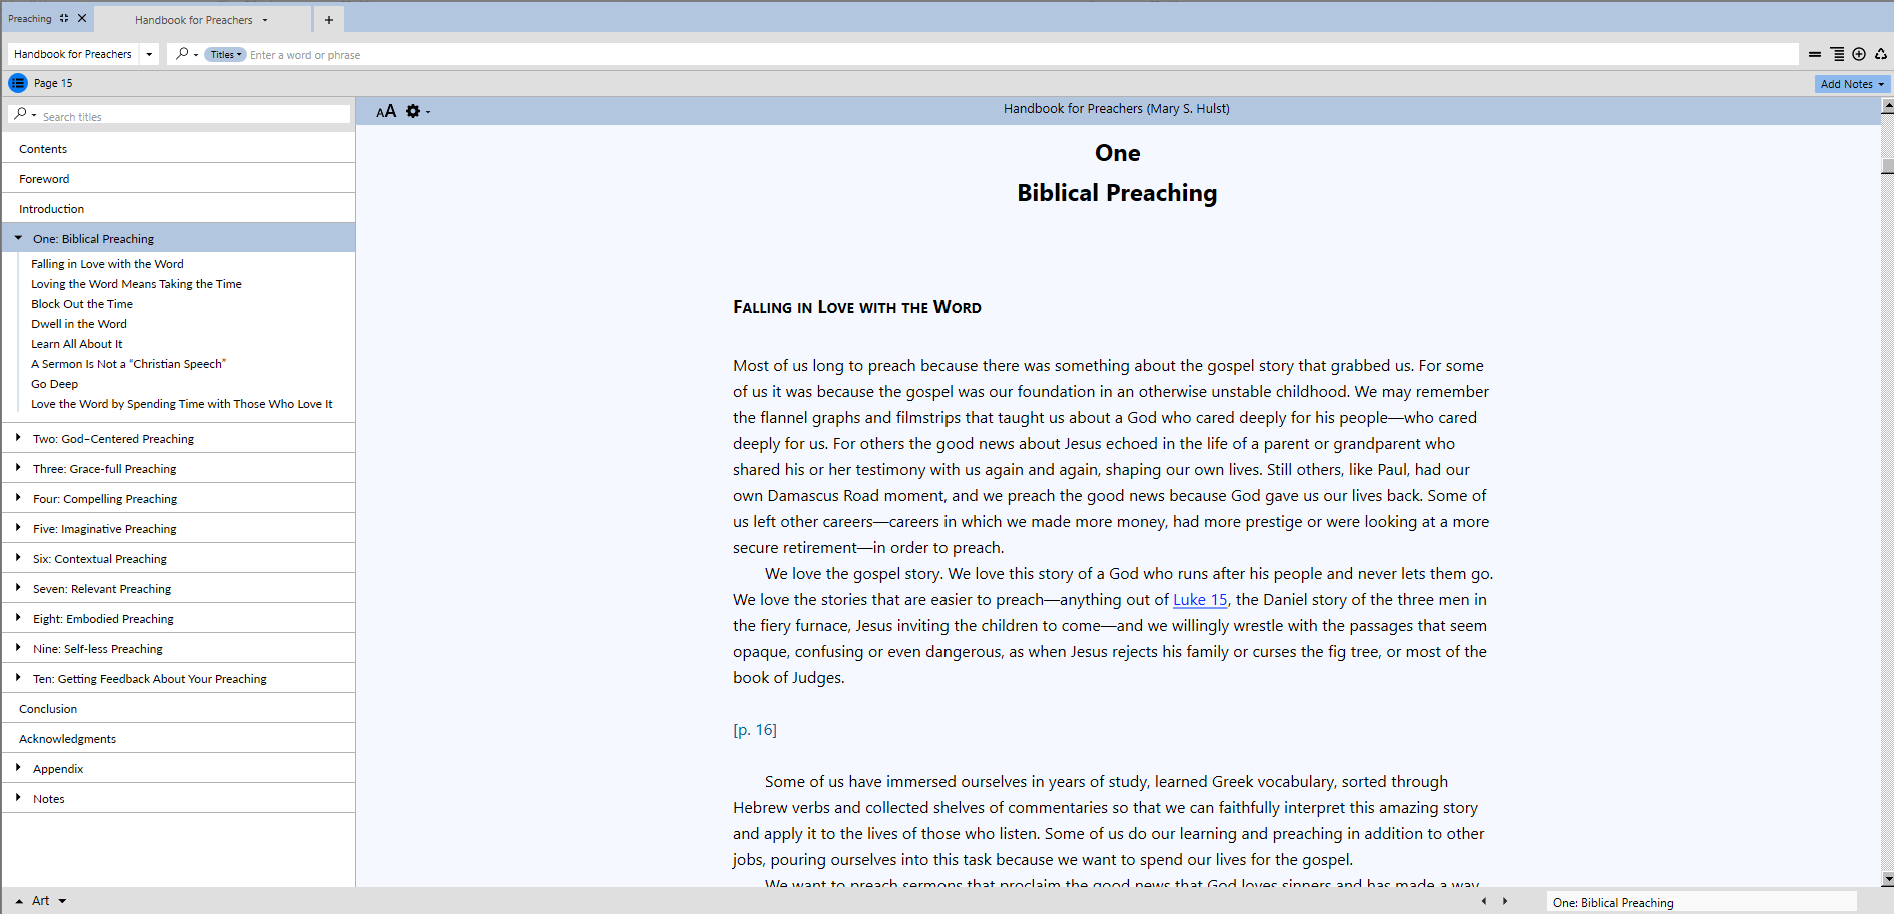
Task: Click the reader scrollbar down arrow
Action: pyautogui.click(x=1887, y=879)
